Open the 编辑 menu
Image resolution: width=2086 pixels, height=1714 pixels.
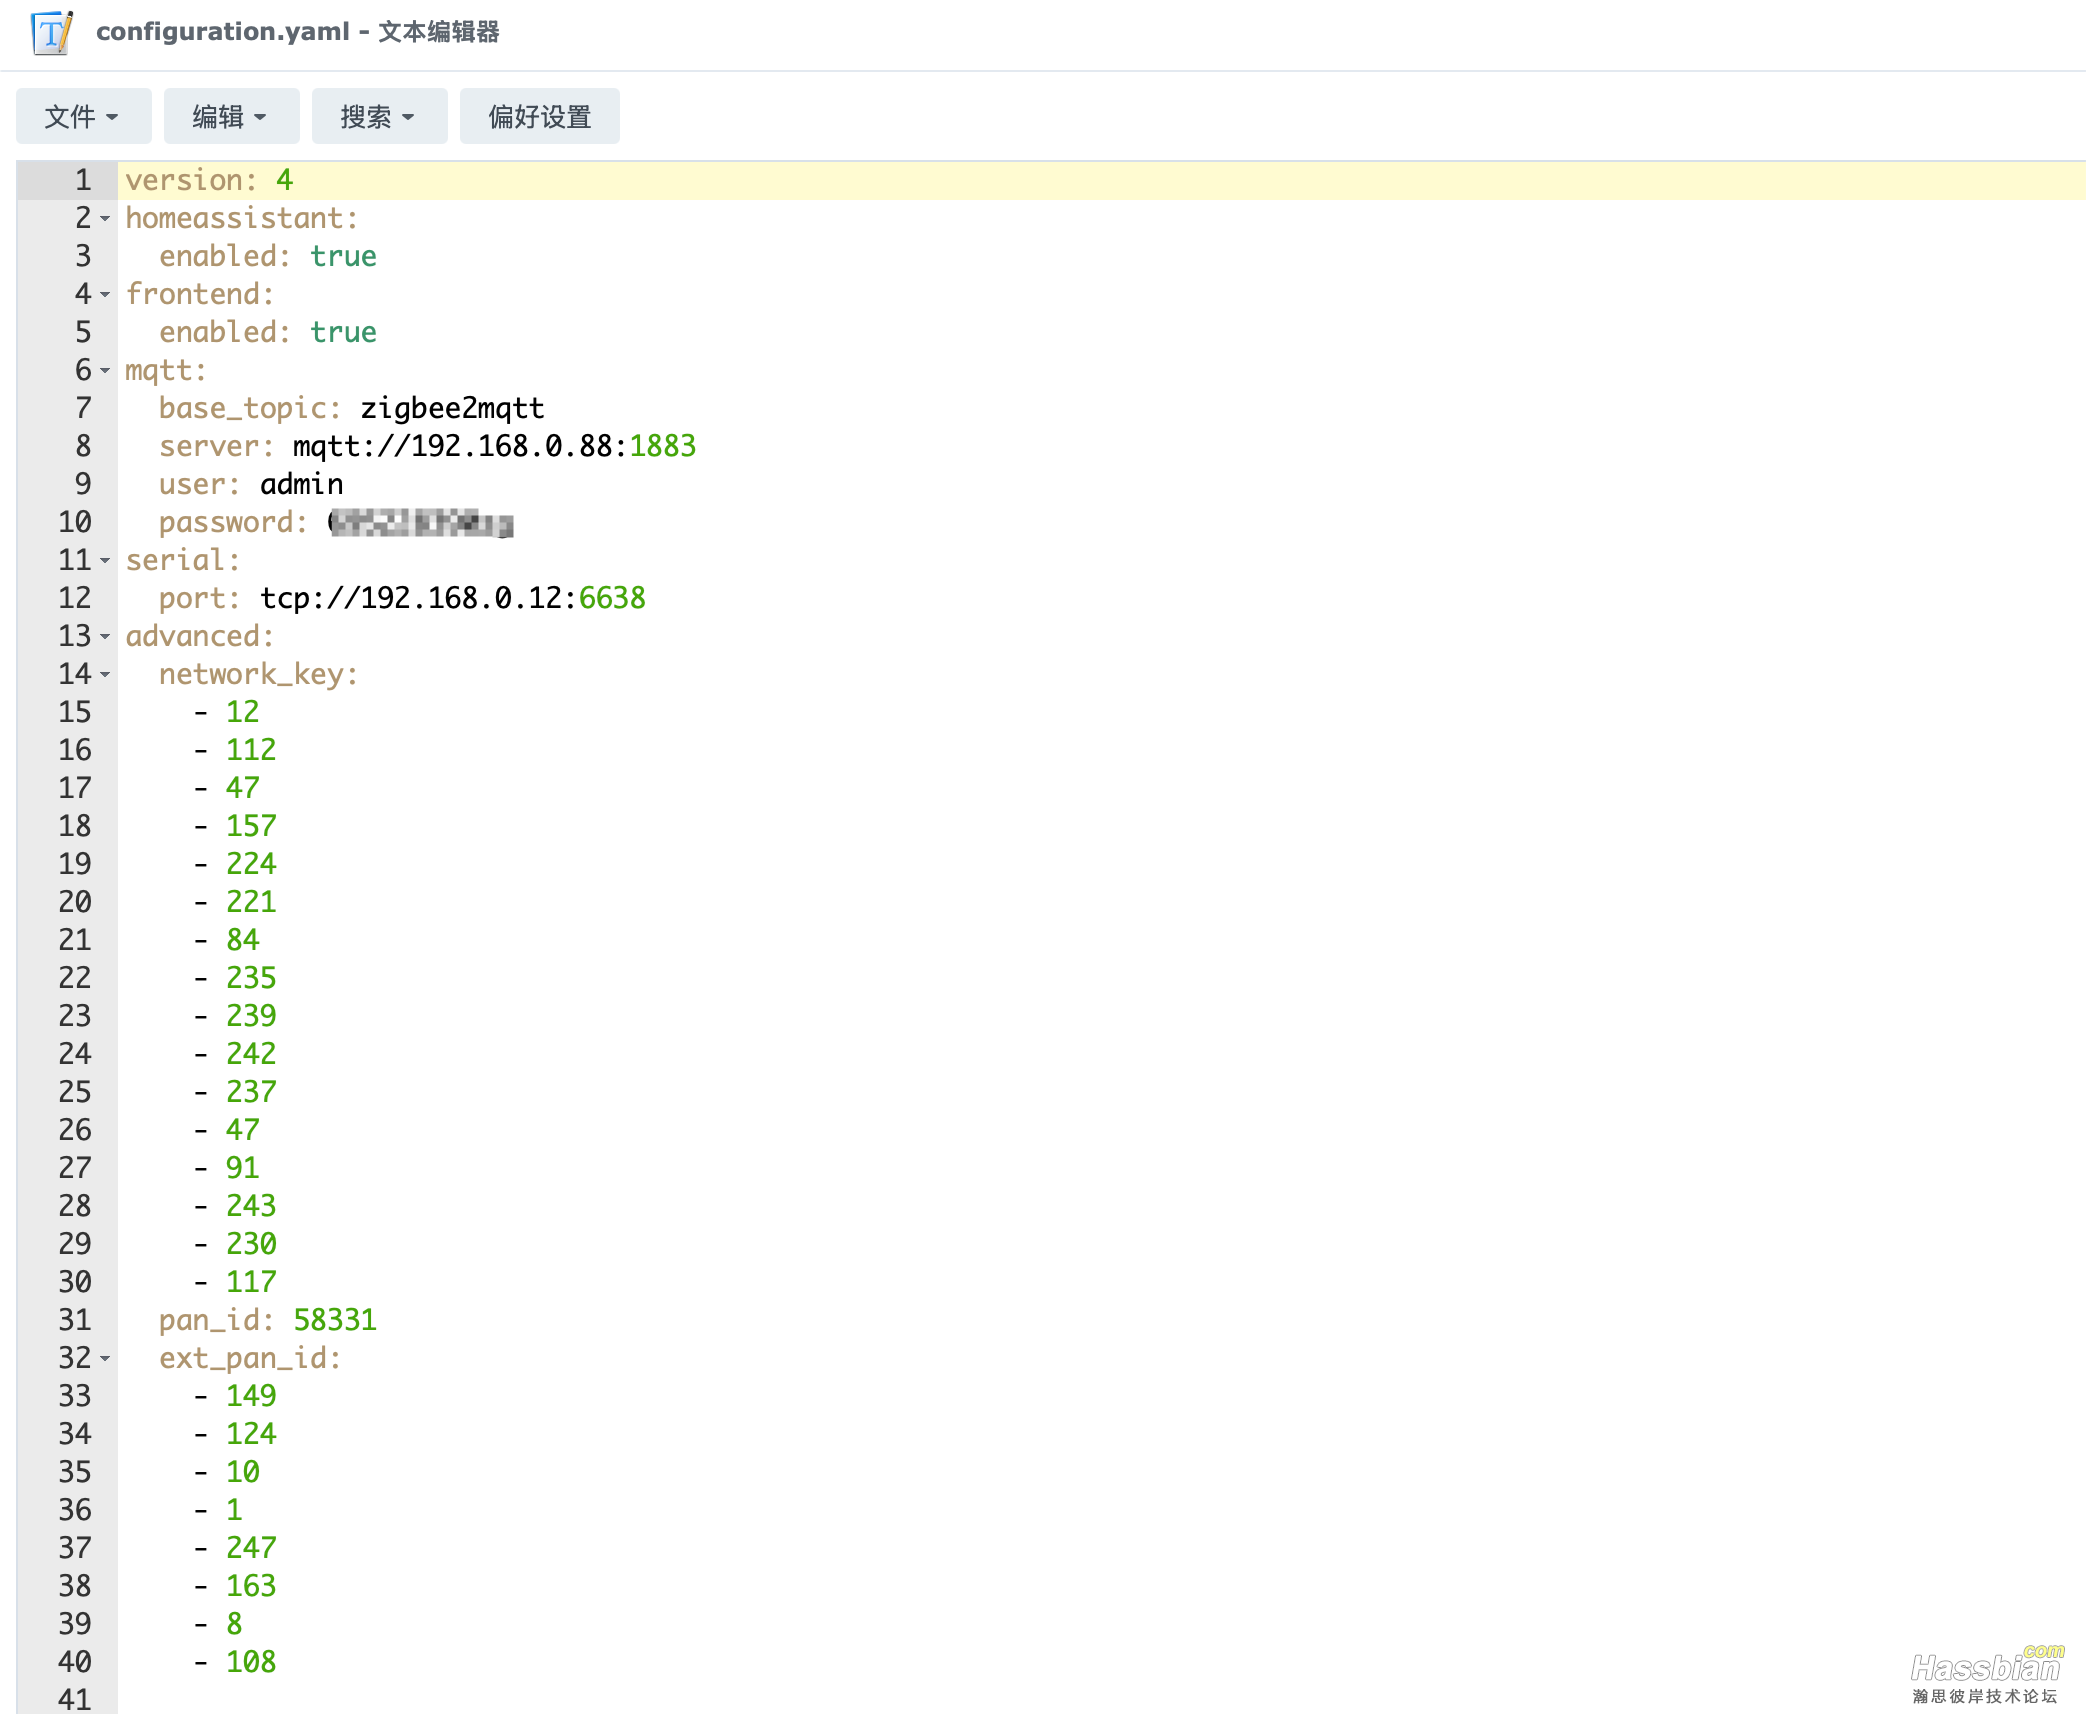click(231, 117)
